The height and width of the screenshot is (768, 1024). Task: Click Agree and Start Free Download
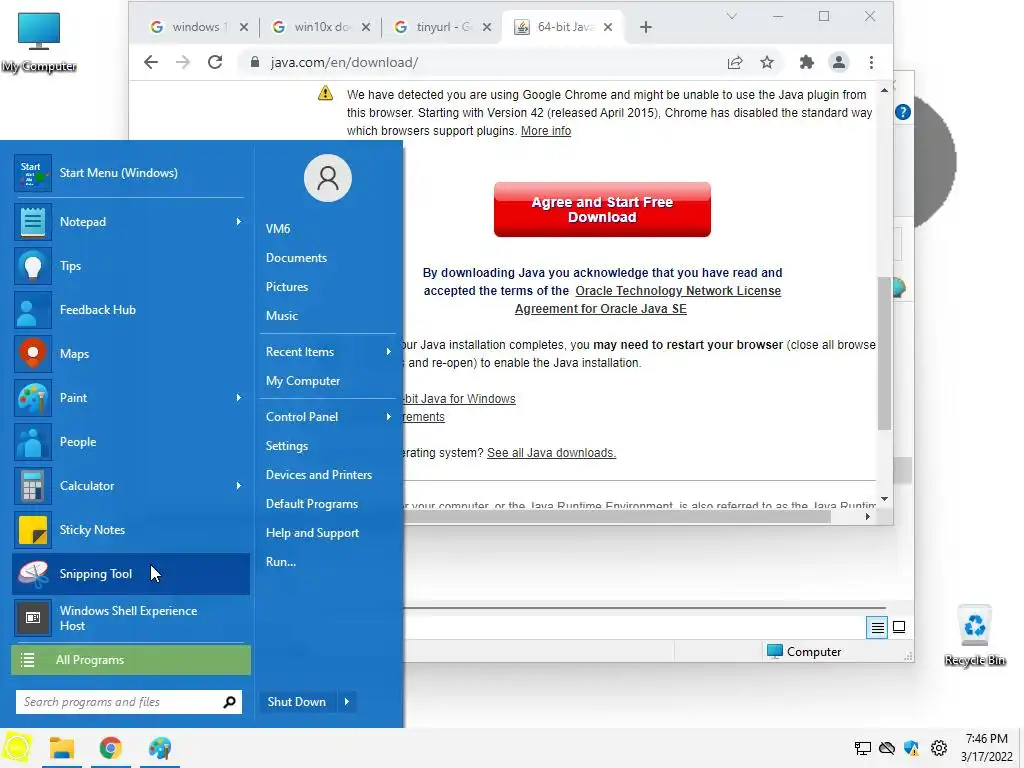[x=602, y=210]
